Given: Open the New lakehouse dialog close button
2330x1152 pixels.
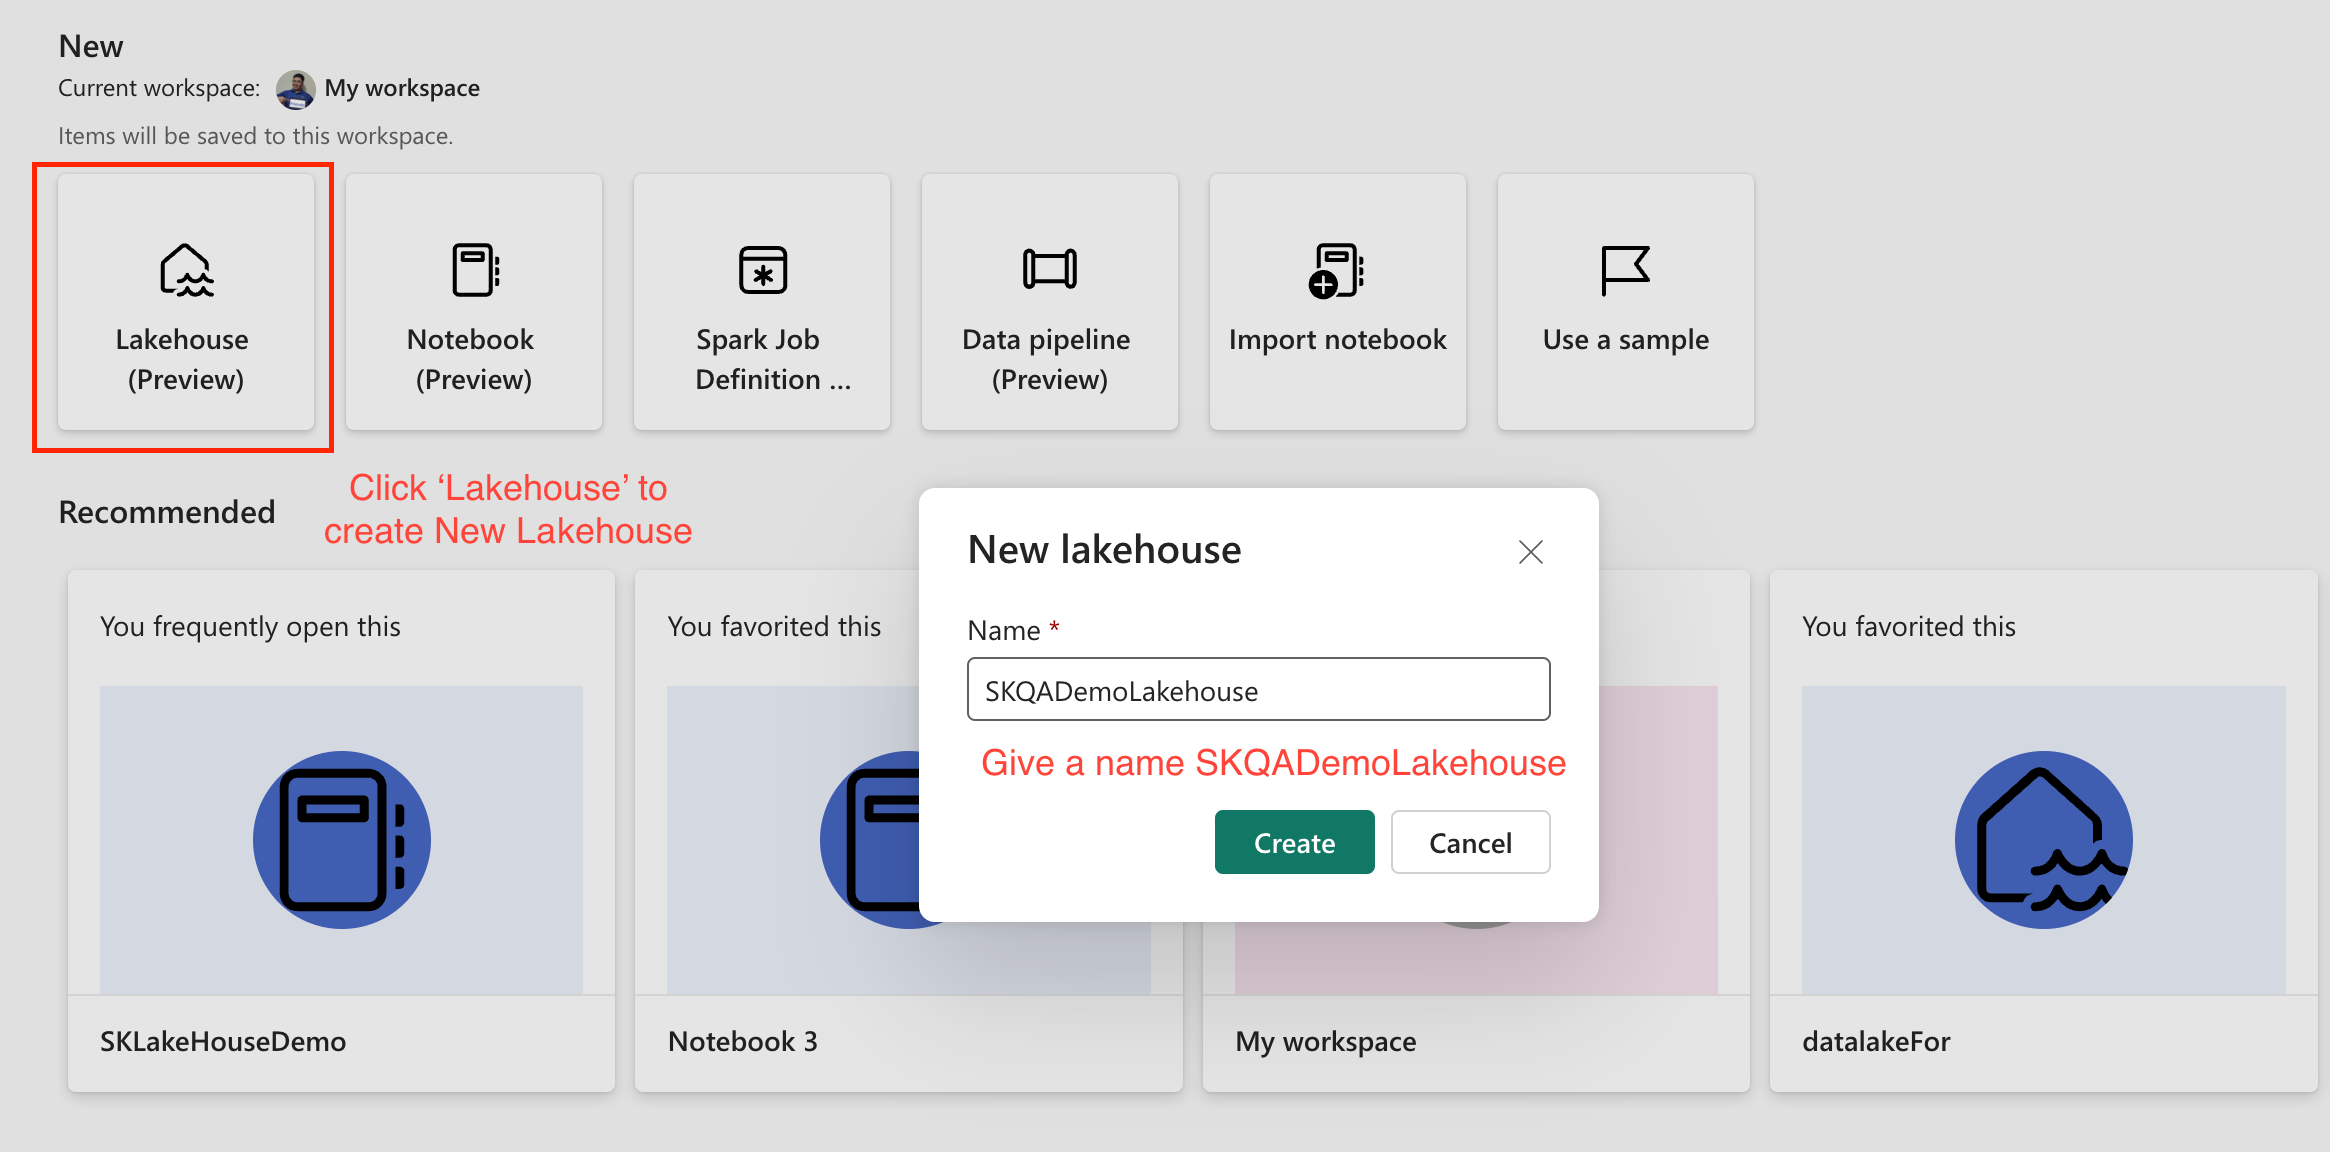Looking at the screenshot, I should [x=1531, y=553].
